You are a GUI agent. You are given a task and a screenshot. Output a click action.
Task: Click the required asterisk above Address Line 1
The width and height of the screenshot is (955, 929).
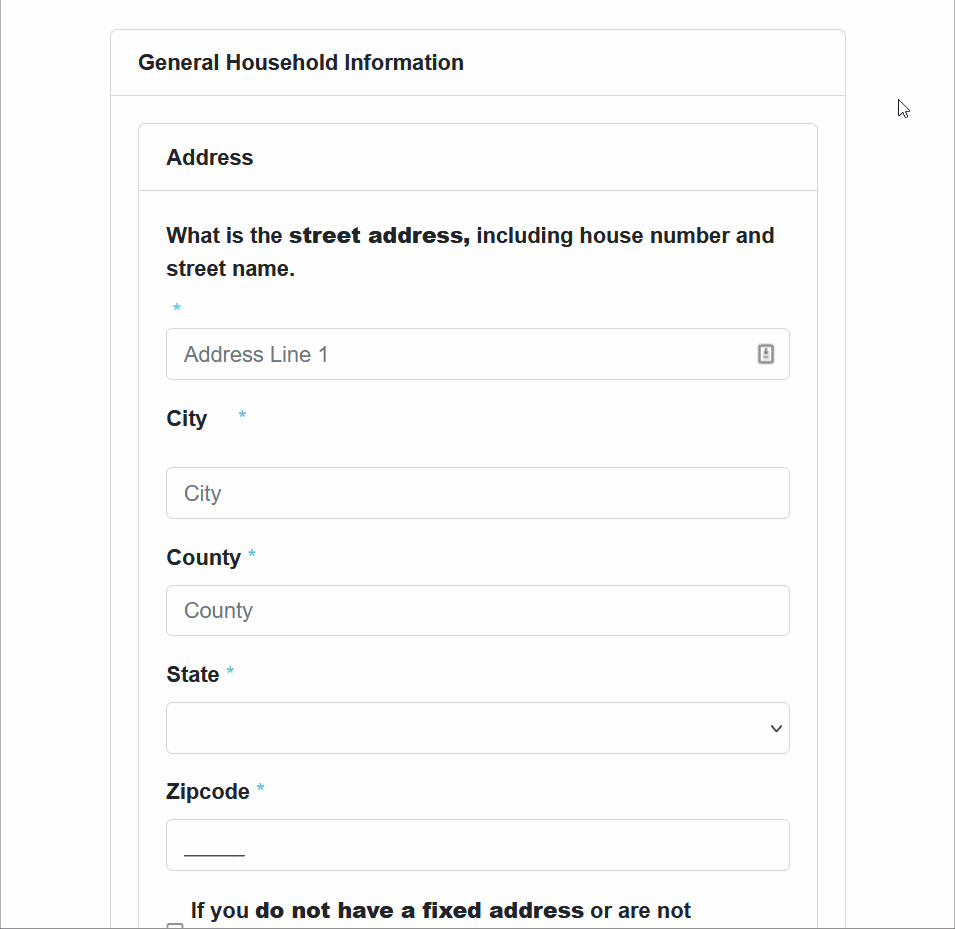coord(176,309)
